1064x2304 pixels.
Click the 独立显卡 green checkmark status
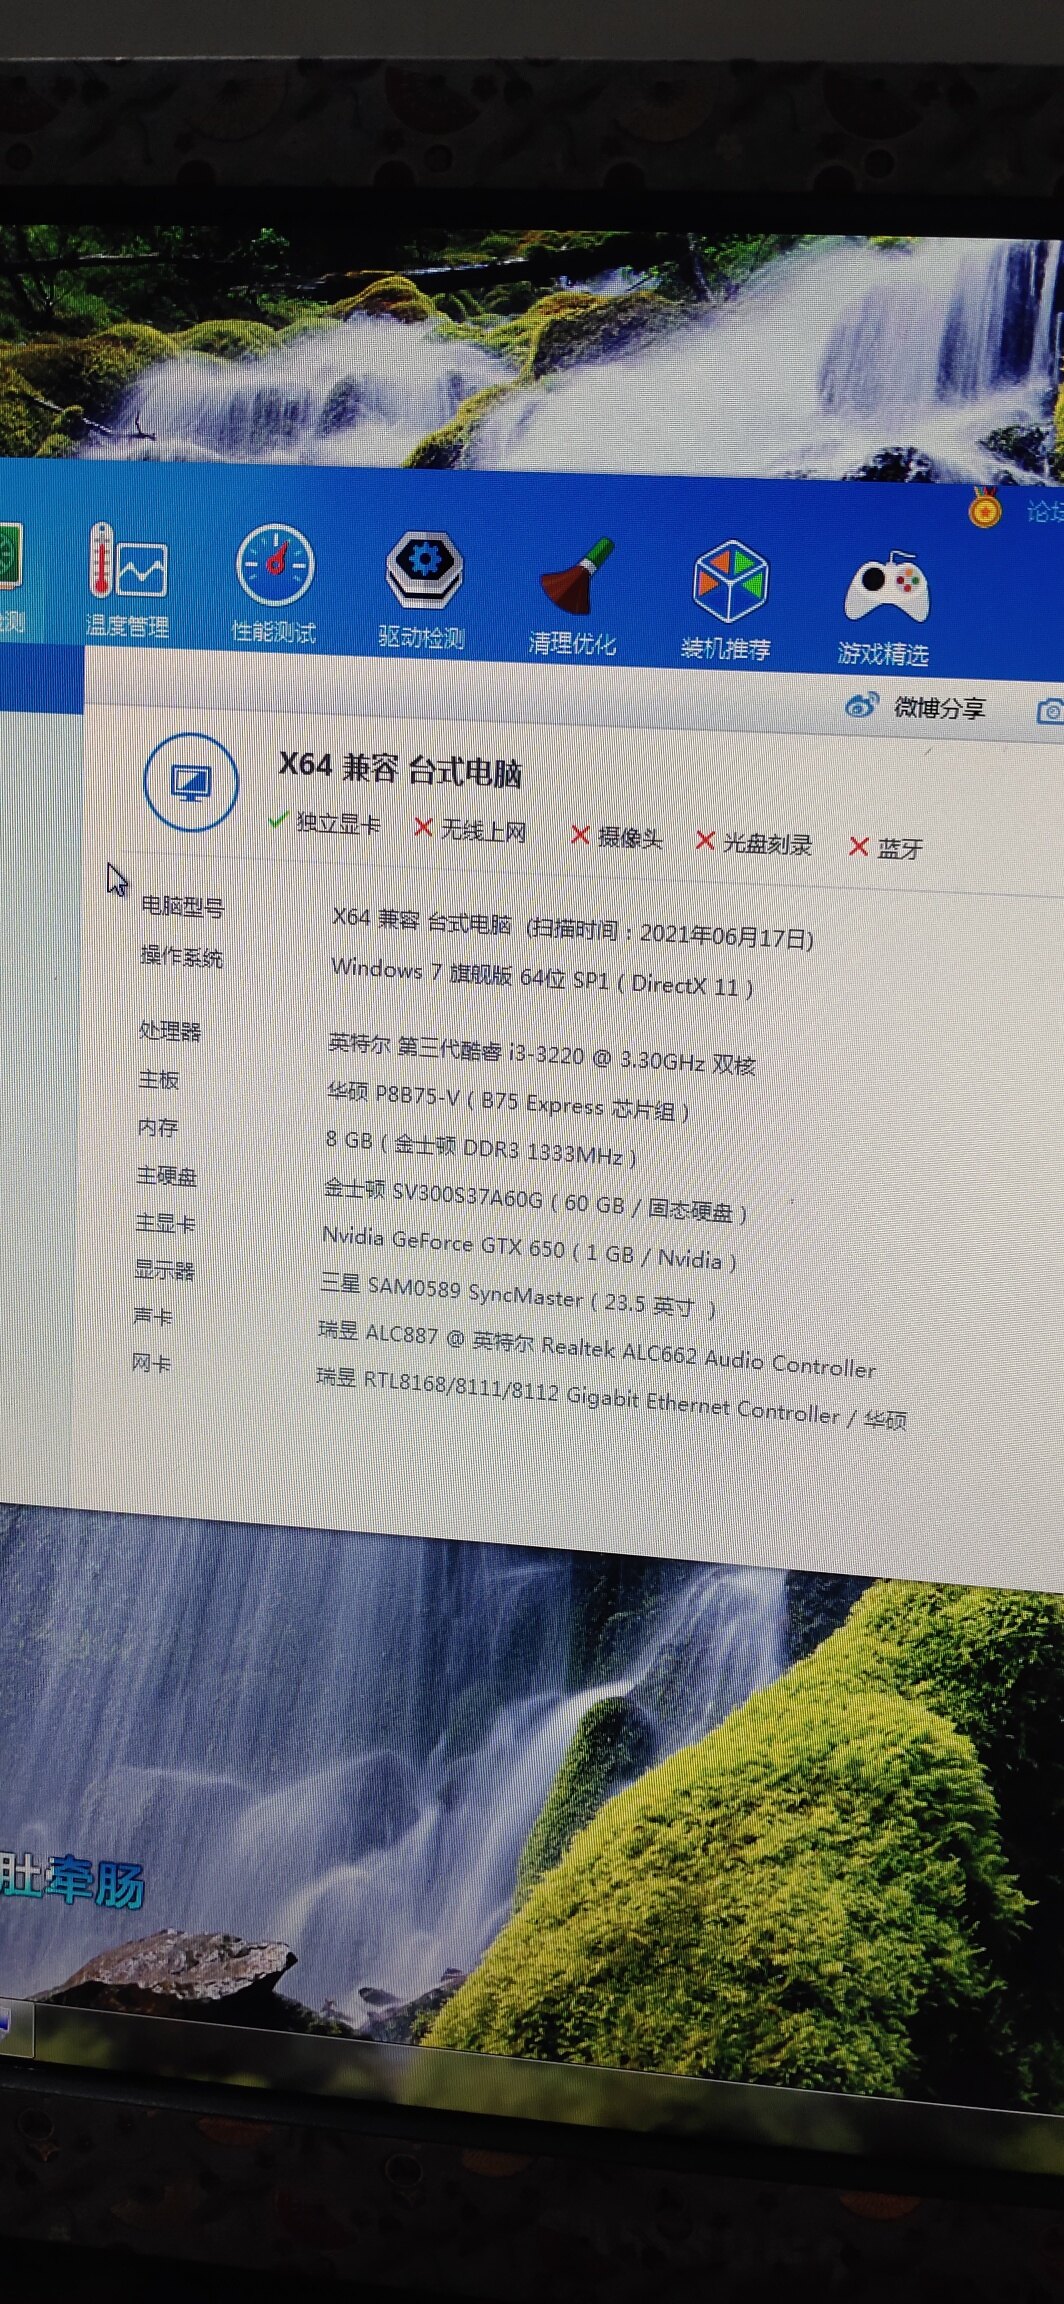325,823
